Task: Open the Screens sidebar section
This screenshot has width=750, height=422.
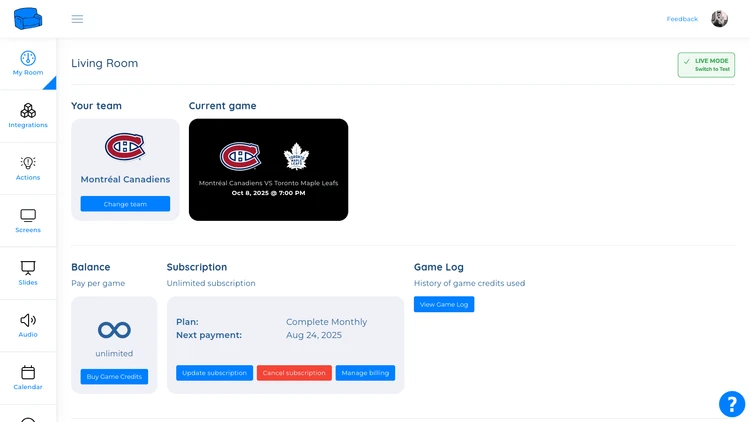Action: pos(28,221)
